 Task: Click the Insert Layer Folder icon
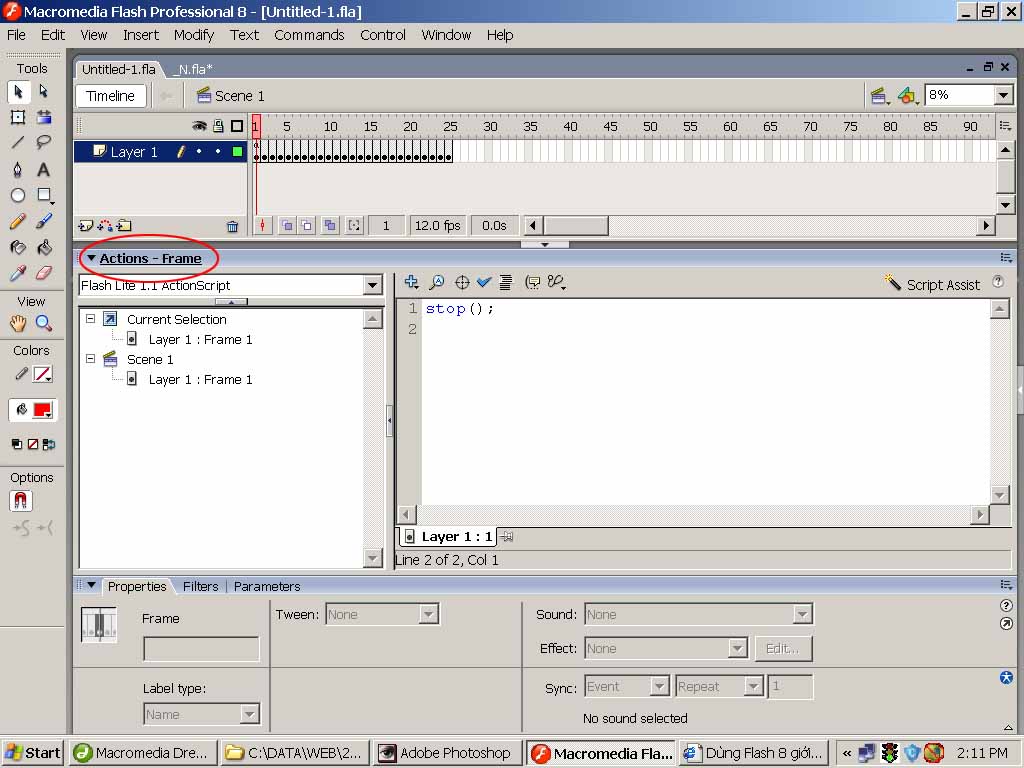coord(124,226)
